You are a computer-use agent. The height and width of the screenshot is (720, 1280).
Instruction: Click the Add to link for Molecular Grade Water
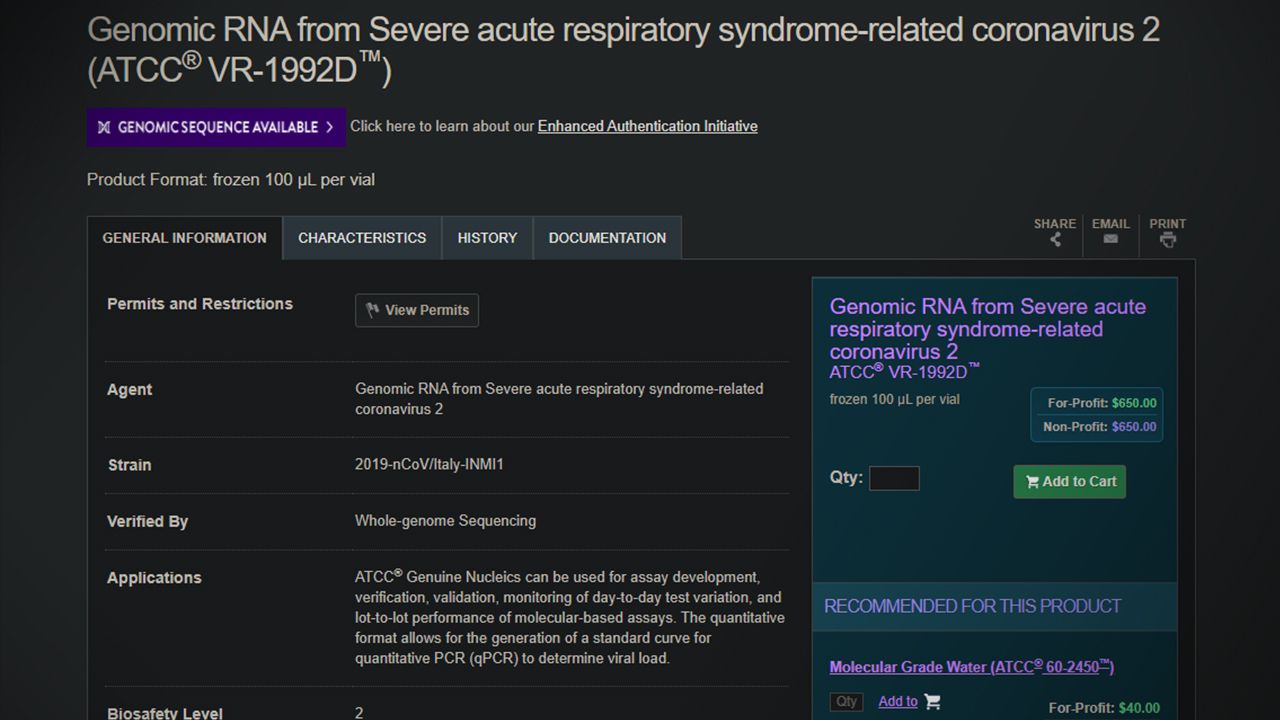898,702
